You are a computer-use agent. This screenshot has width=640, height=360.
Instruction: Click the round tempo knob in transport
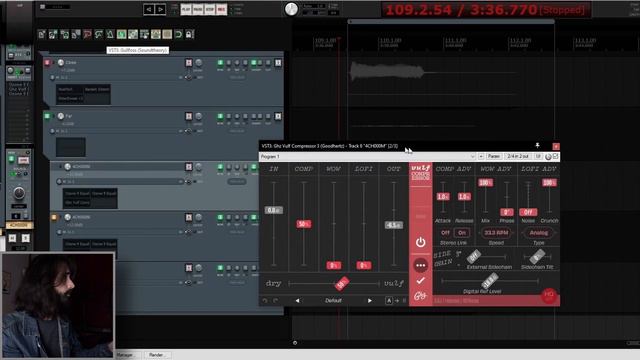pos(291,9)
